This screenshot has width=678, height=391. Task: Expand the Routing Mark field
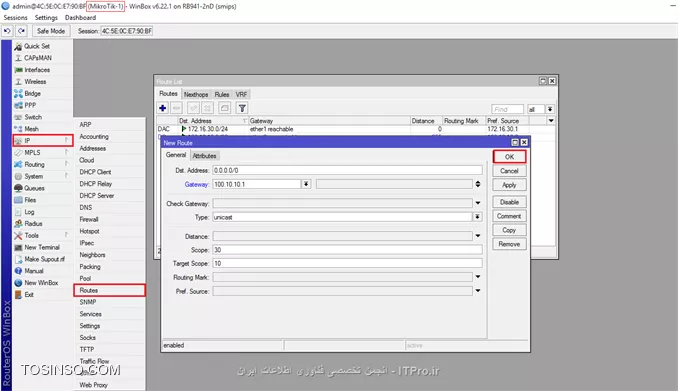click(x=478, y=277)
